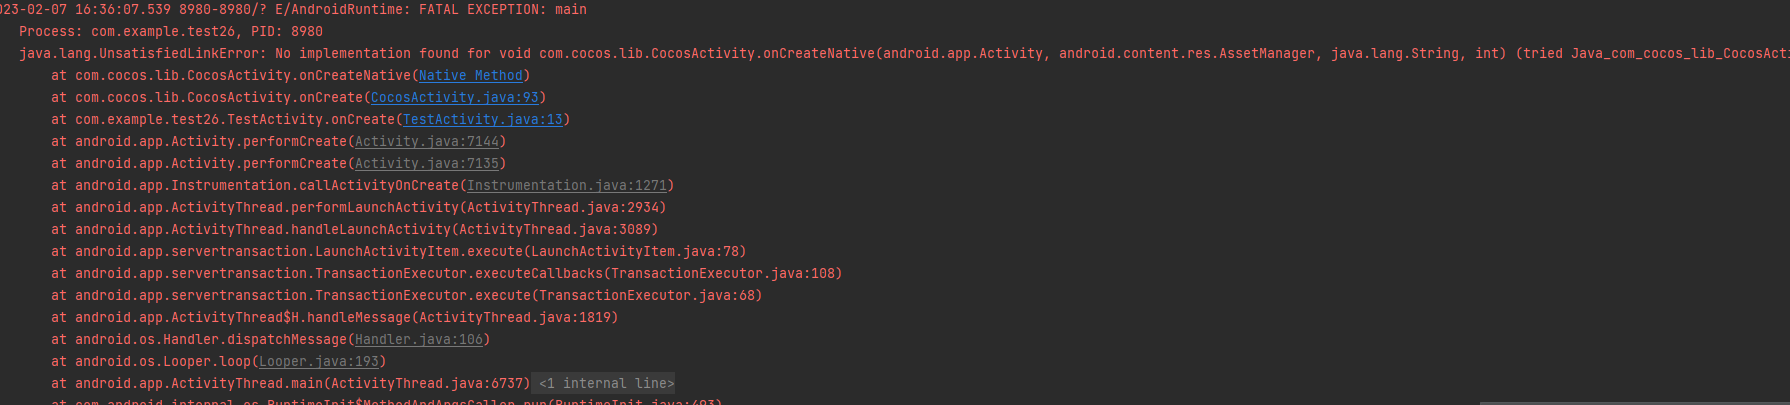This screenshot has width=1790, height=405.
Task: Go to Handler.java:106
Action: coord(418,340)
